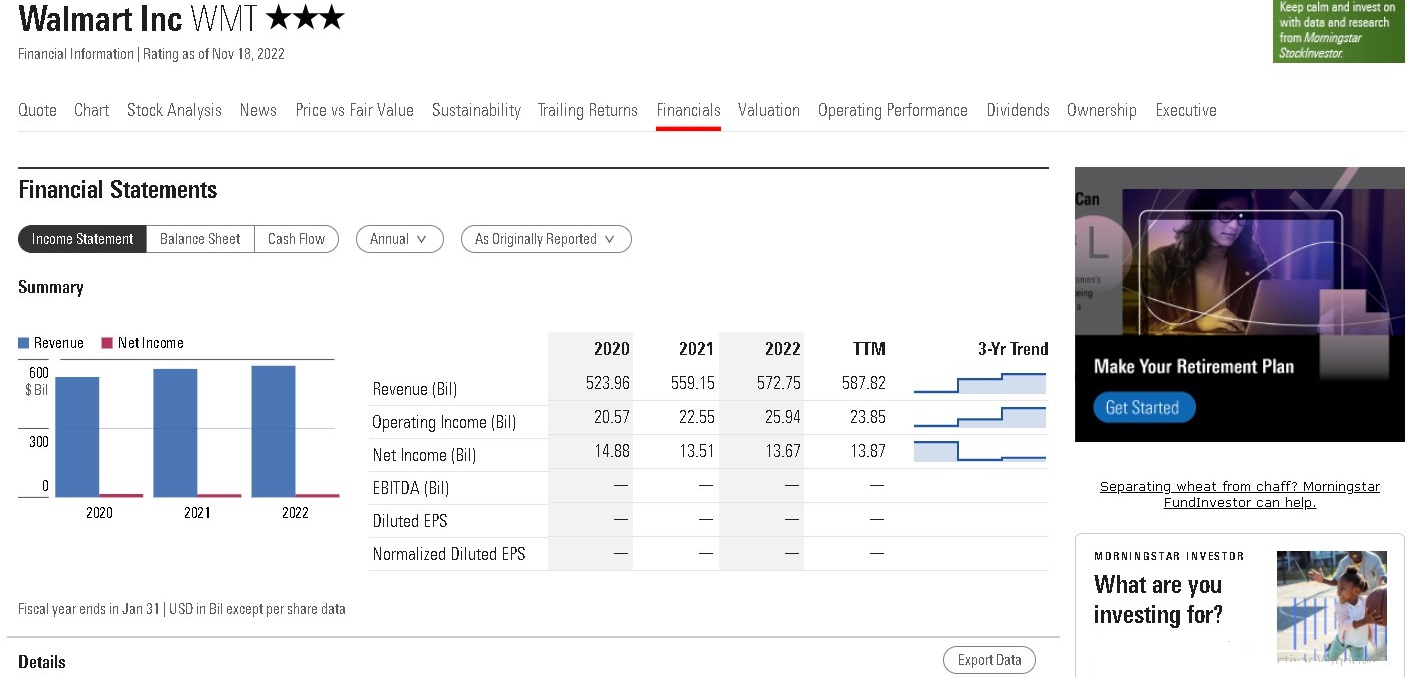Click the Morningstar StockInvestor green banner
This screenshot has height=677, width=1413.
point(1337,31)
